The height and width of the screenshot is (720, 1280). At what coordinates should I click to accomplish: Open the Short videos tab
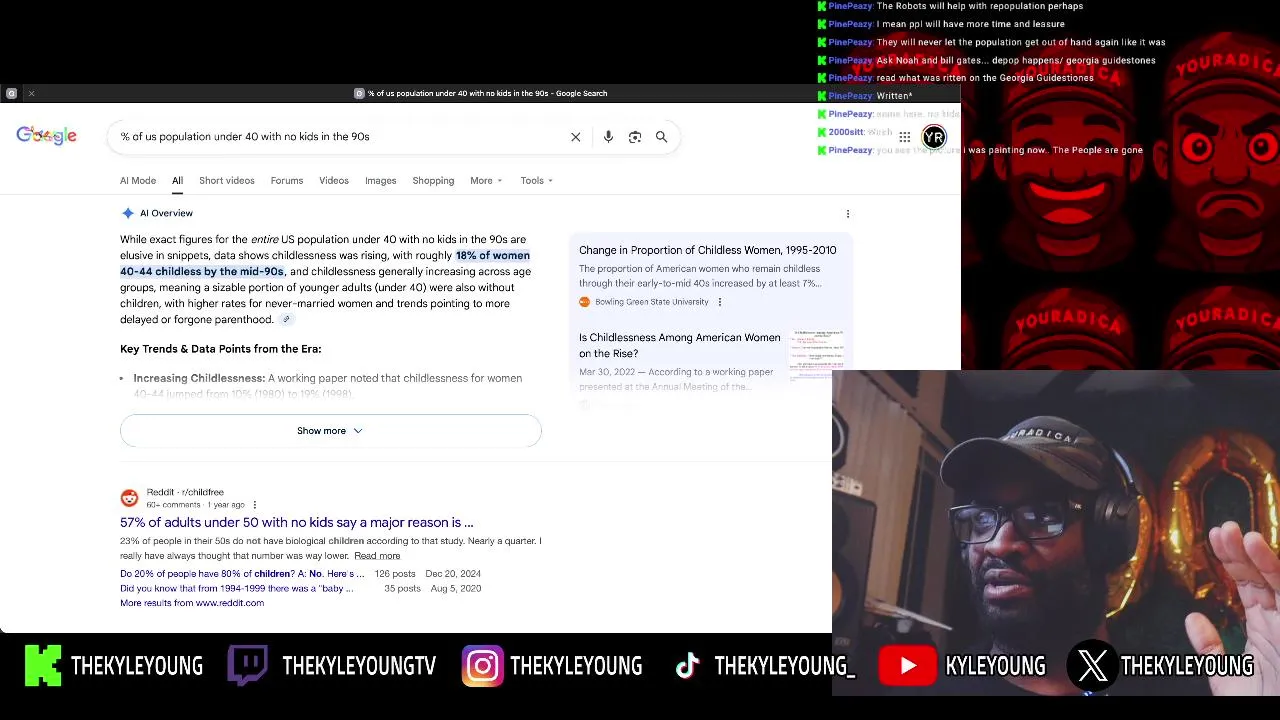tap(227, 181)
